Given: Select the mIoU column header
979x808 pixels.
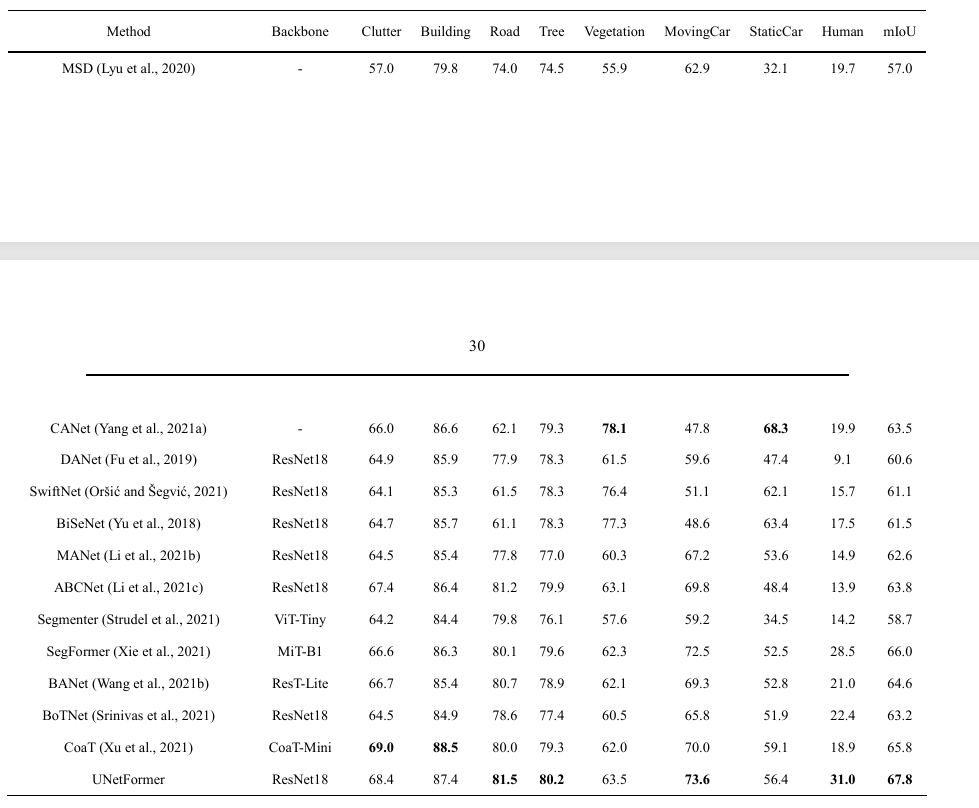Looking at the screenshot, I should (899, 32).
